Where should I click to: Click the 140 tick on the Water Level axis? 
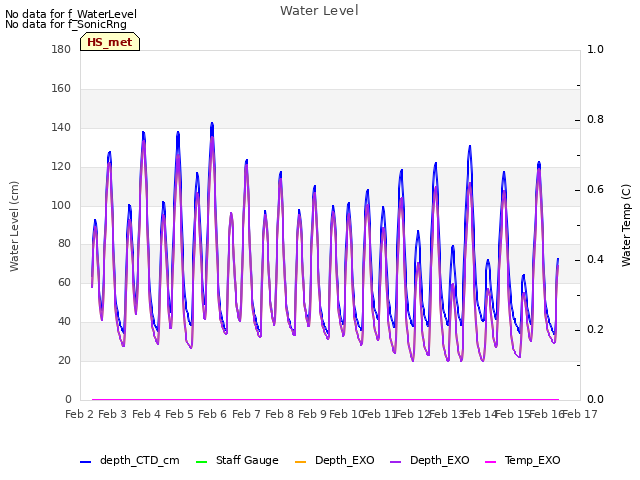pyautogui.click(x=61, y=127)
